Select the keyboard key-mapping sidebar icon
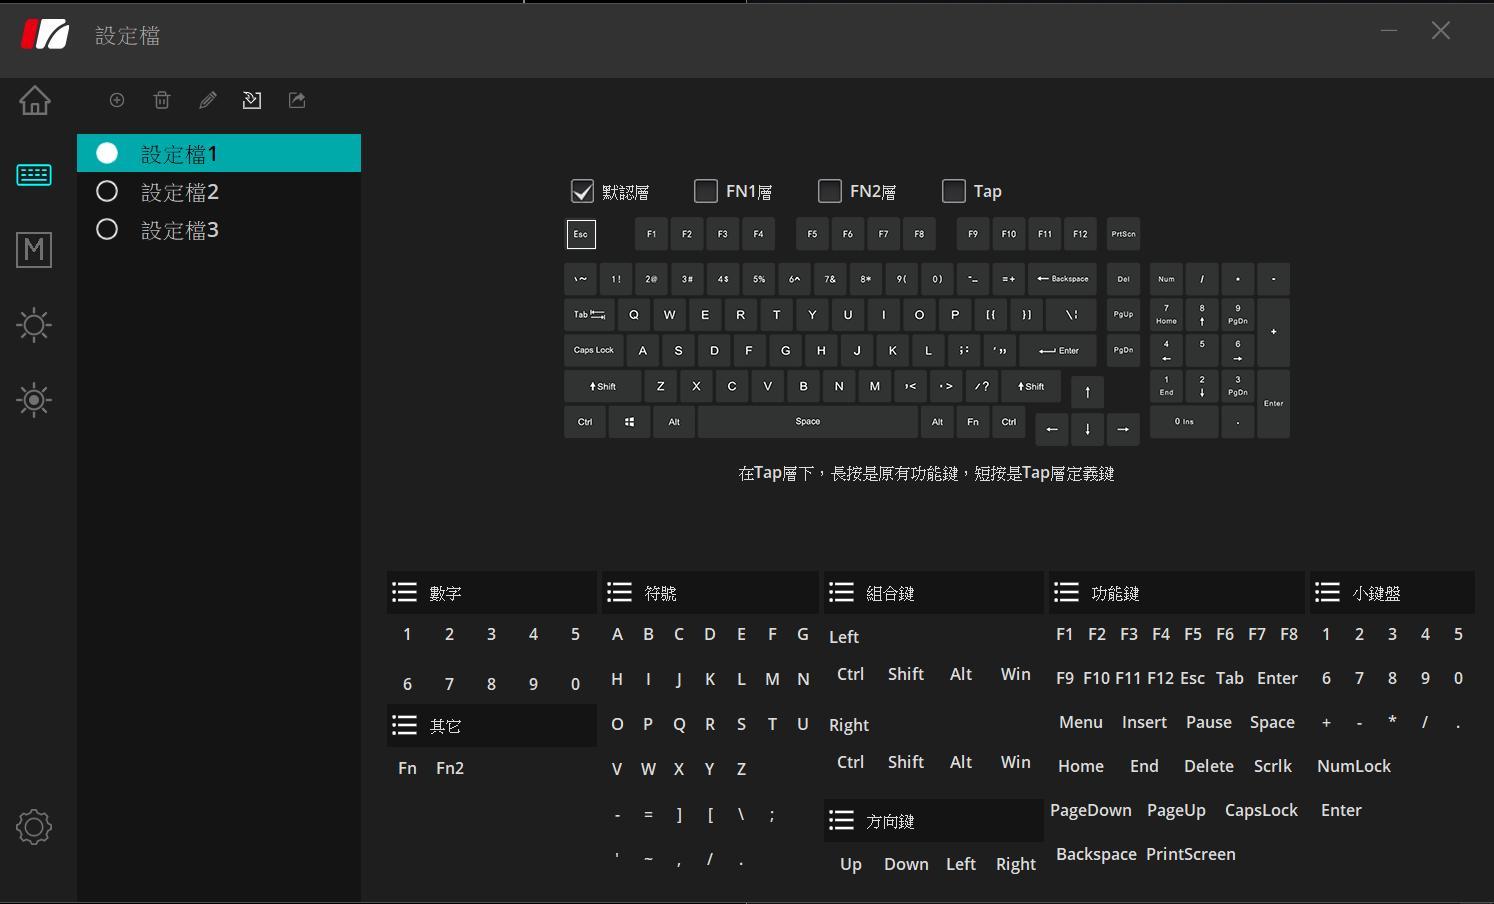 [34, 175]
